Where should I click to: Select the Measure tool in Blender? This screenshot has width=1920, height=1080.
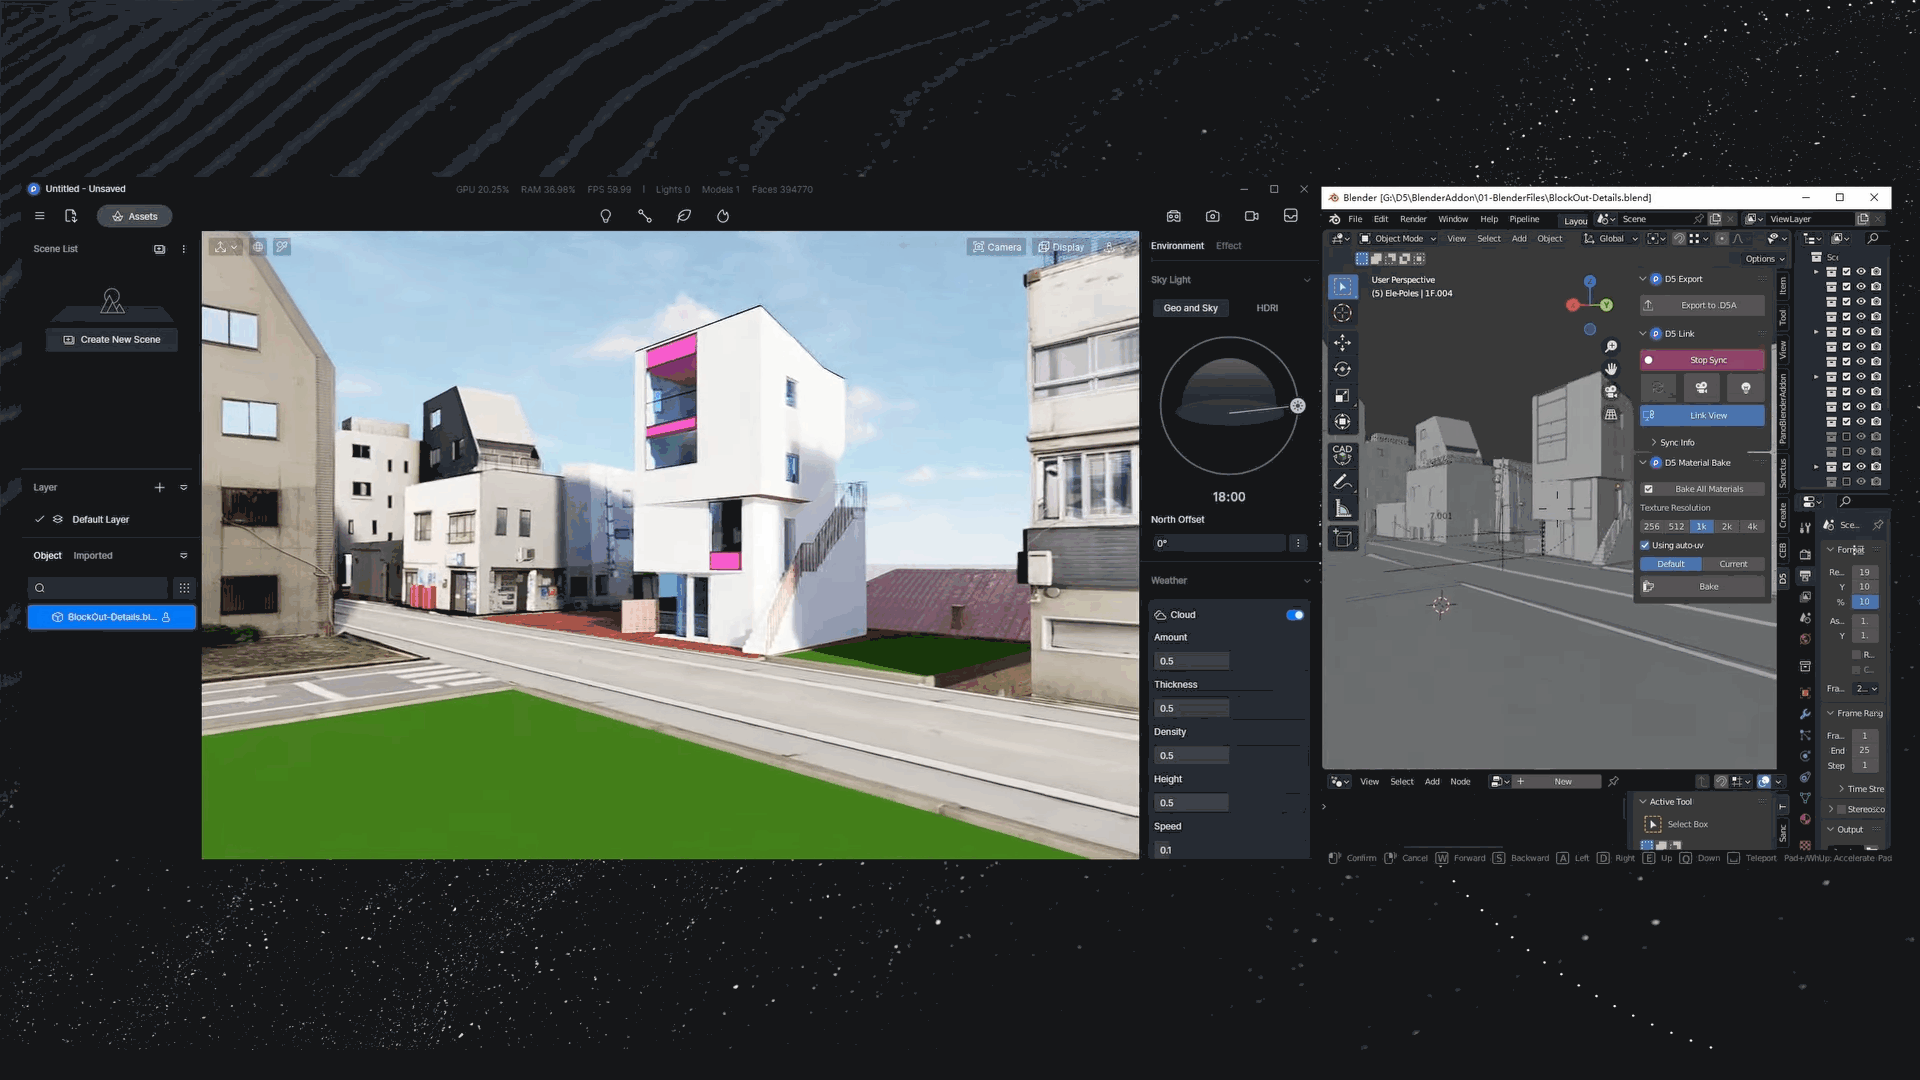1343,508
